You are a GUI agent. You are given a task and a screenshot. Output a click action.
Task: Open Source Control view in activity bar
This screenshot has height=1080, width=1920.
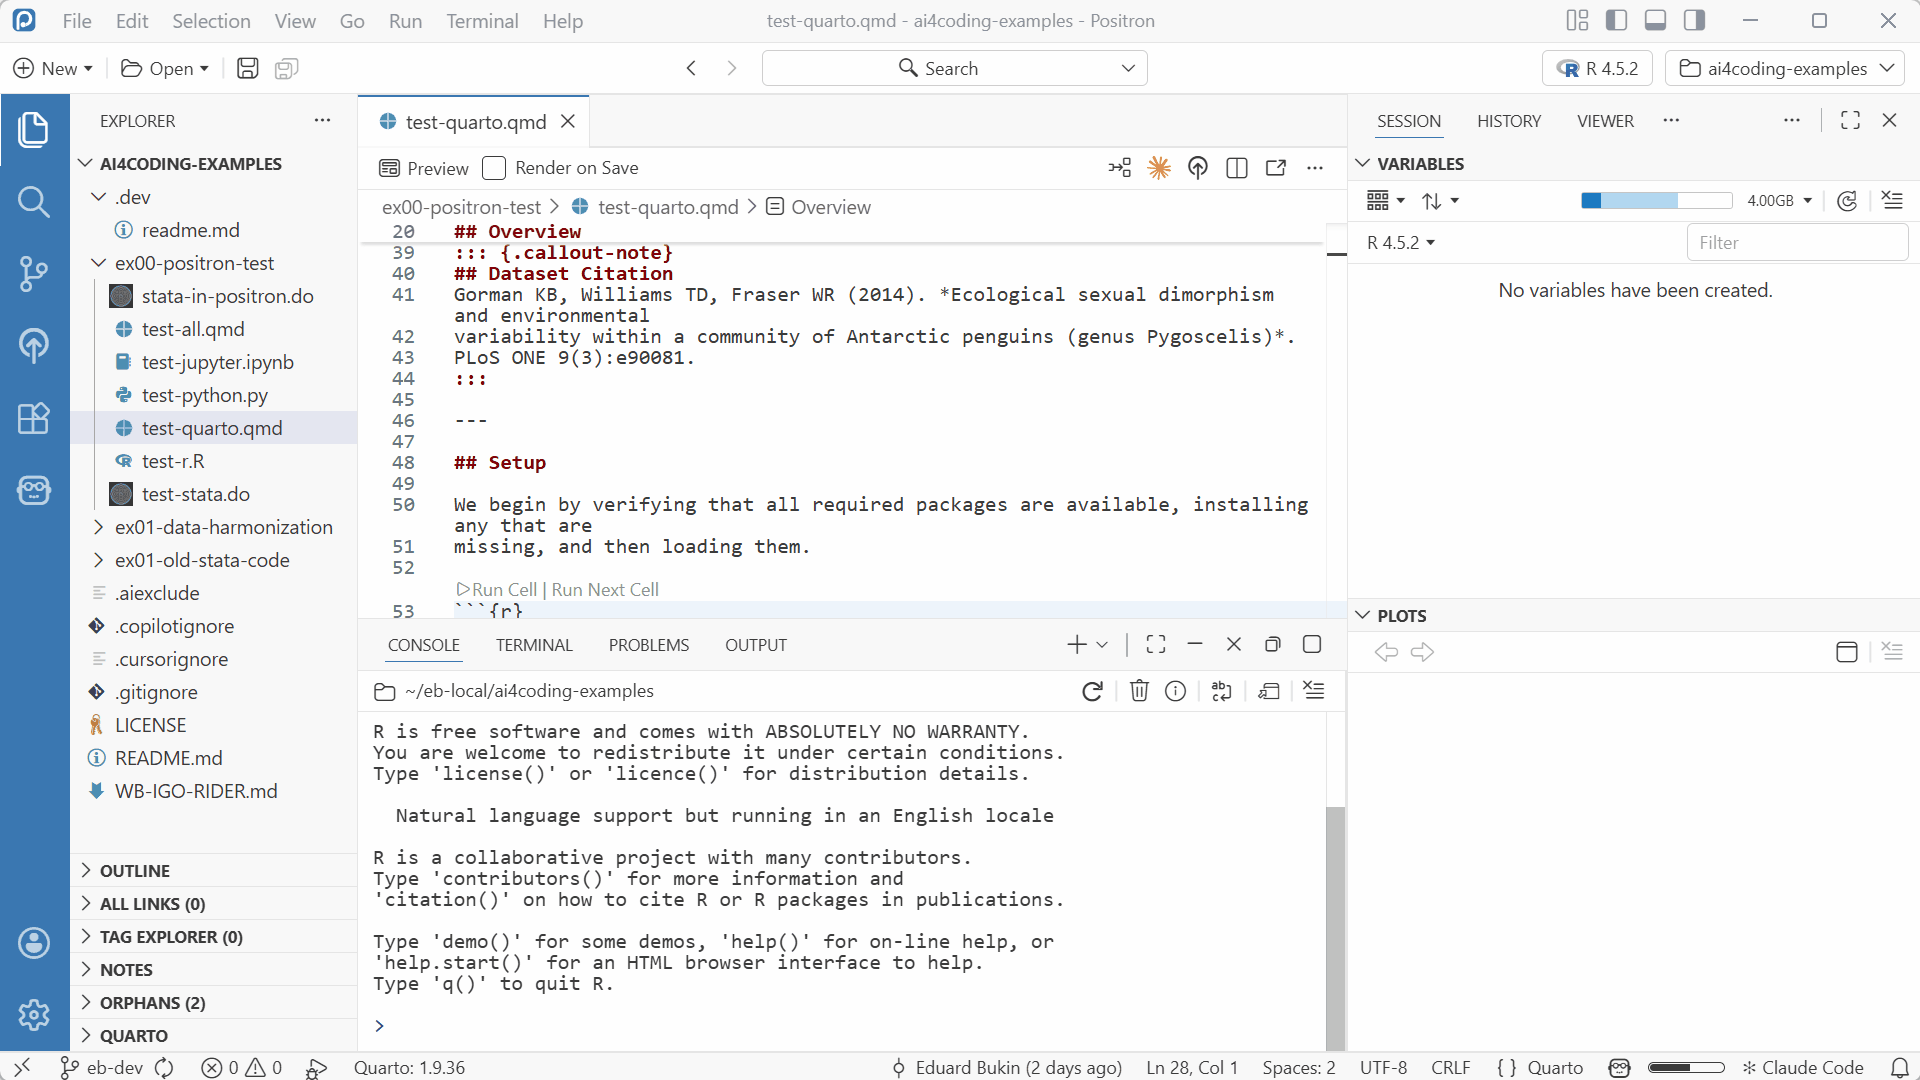[34, 273]
